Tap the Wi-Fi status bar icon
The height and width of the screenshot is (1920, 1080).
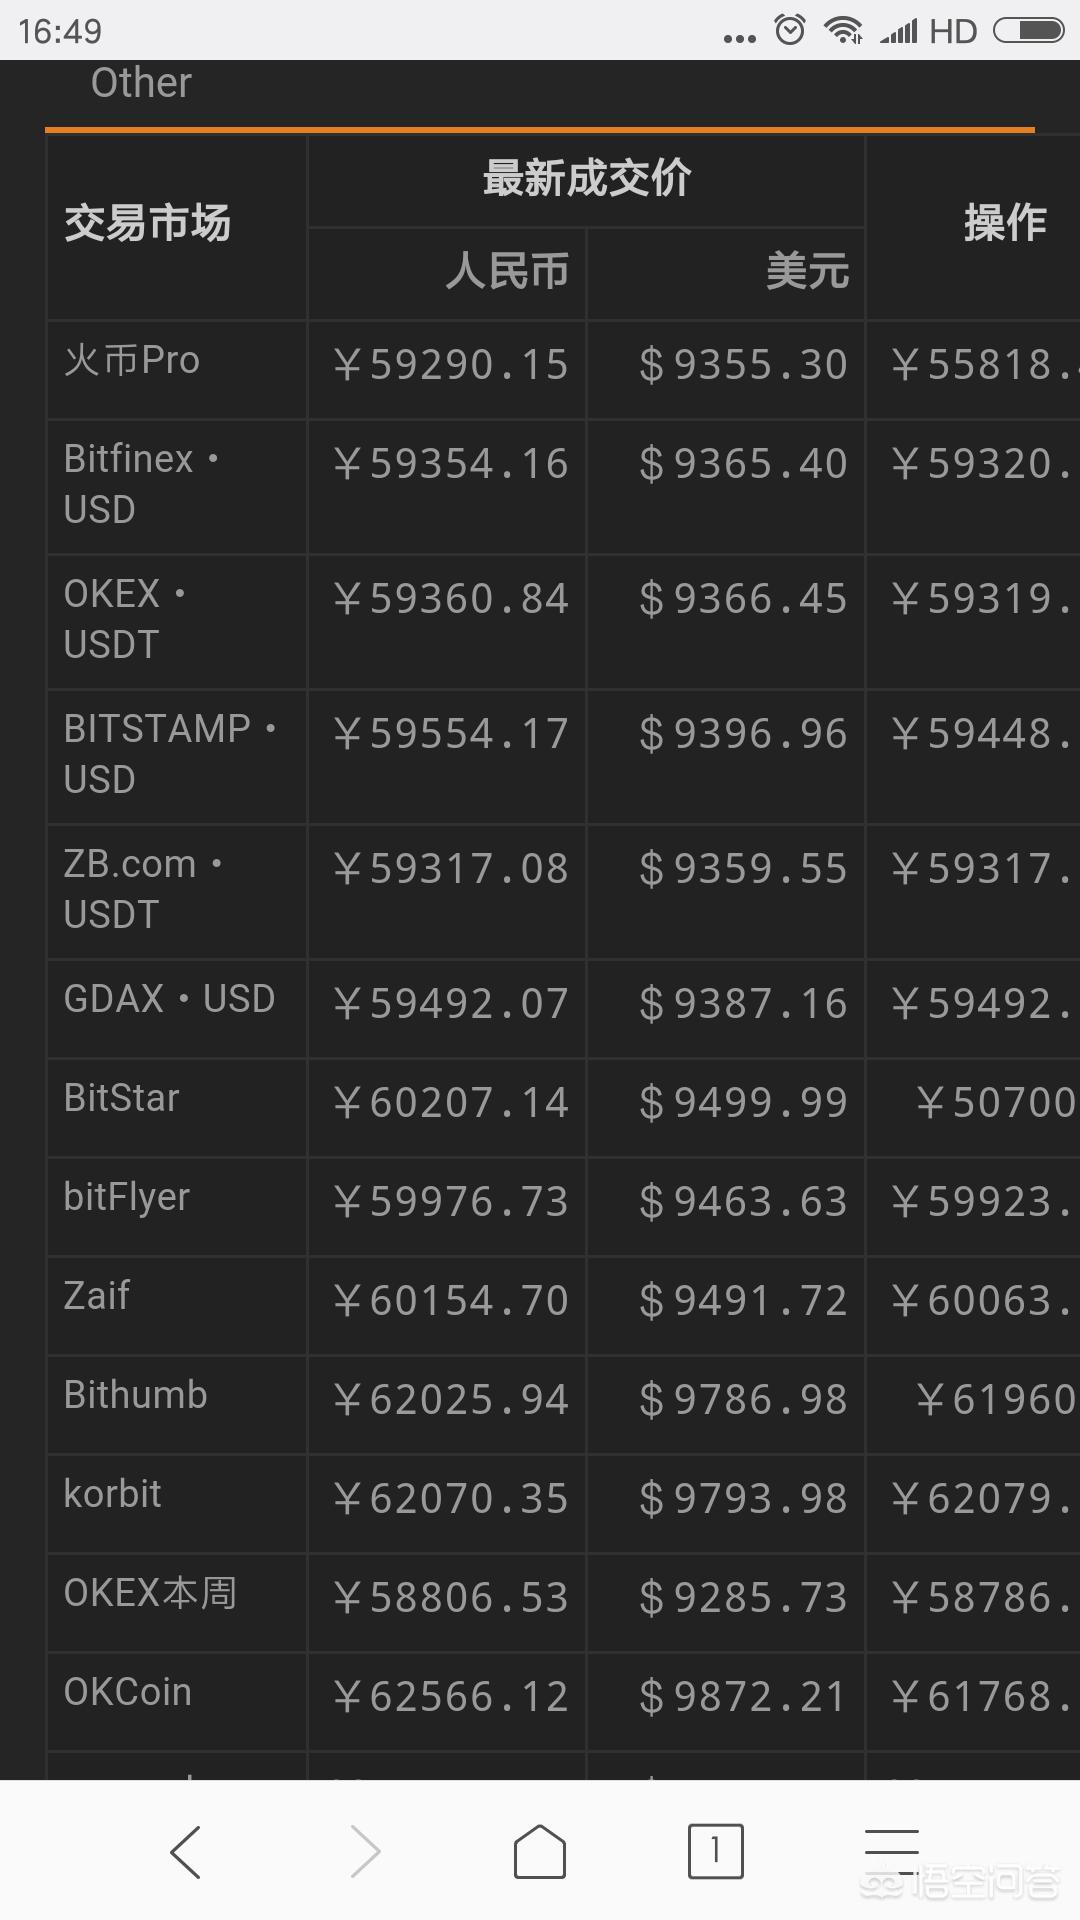coord(843,30)
